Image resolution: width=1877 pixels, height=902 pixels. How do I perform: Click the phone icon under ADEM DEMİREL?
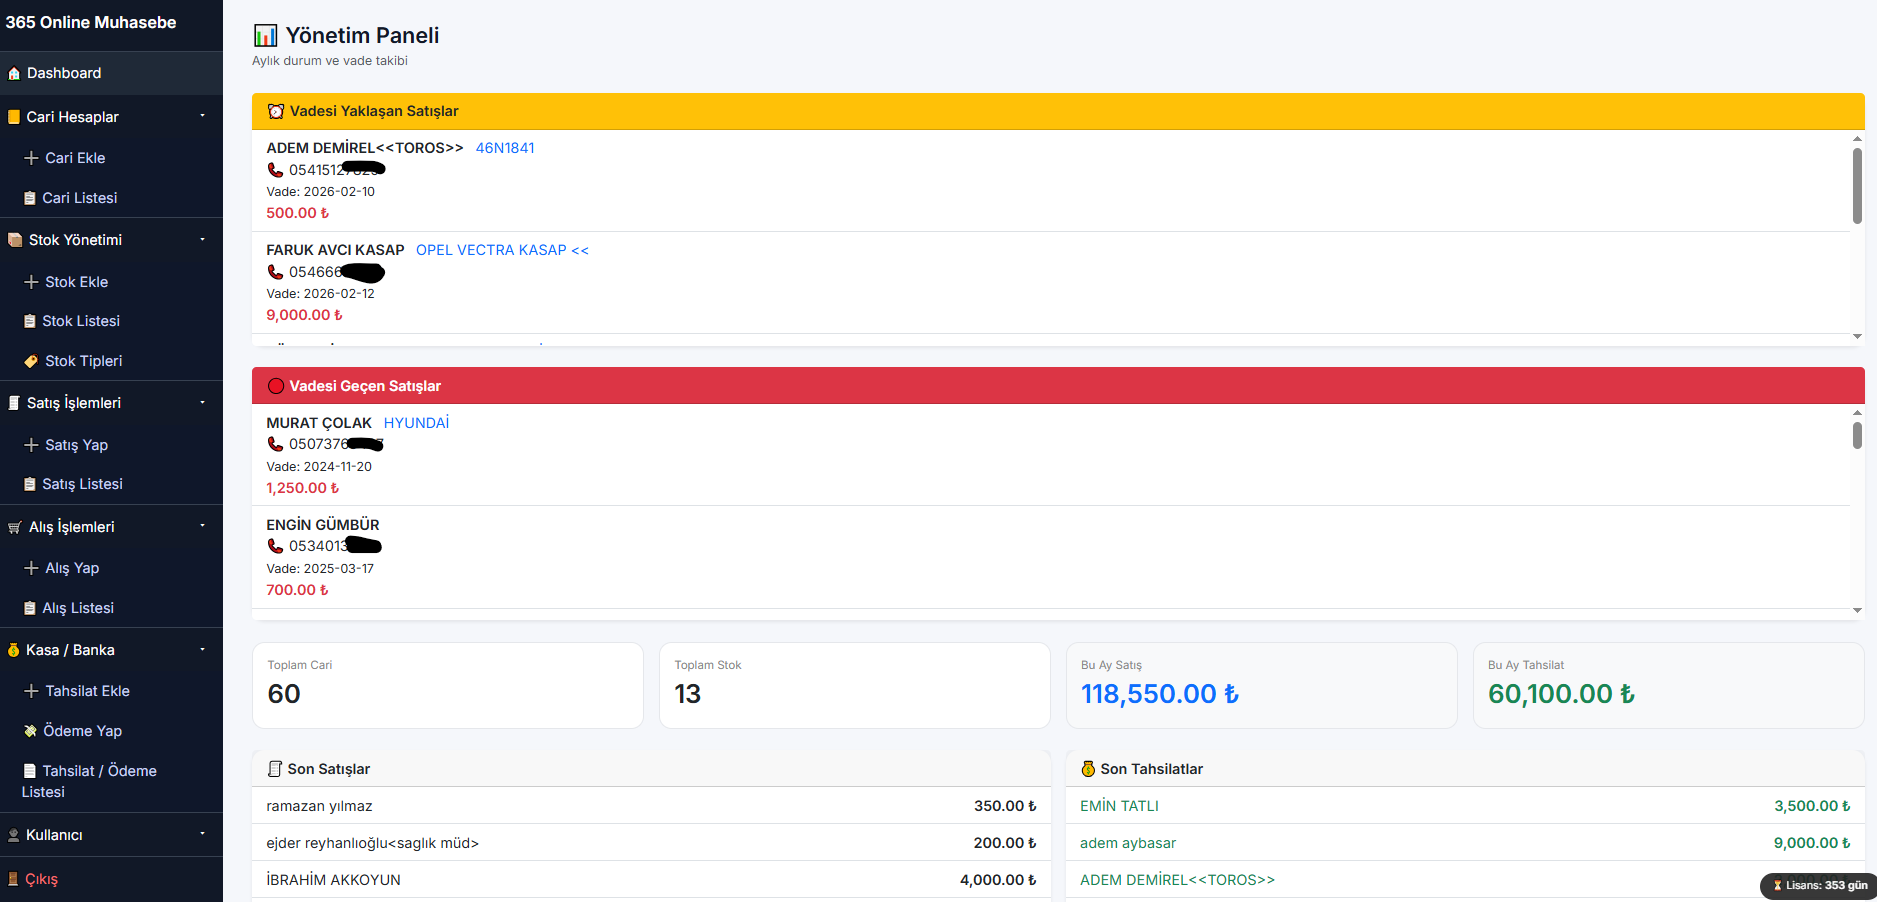(275, 170)
